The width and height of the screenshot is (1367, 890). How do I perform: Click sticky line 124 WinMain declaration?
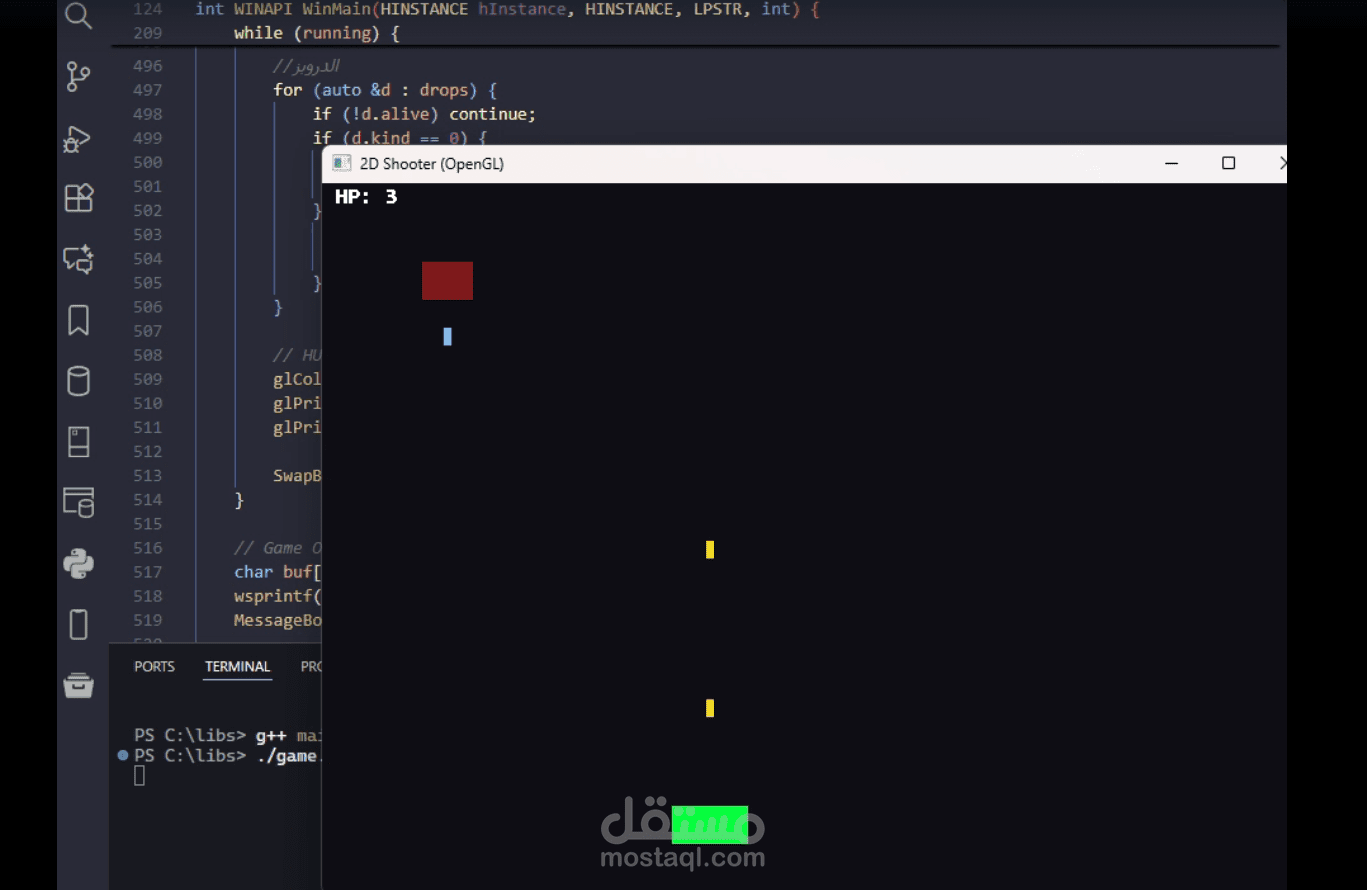[507, 9]
